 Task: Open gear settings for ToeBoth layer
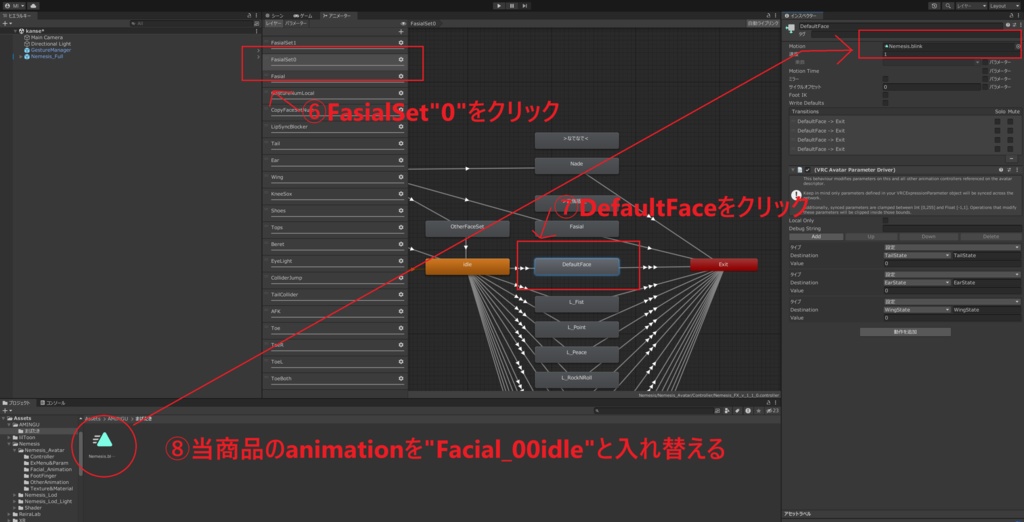pos(401,378)
